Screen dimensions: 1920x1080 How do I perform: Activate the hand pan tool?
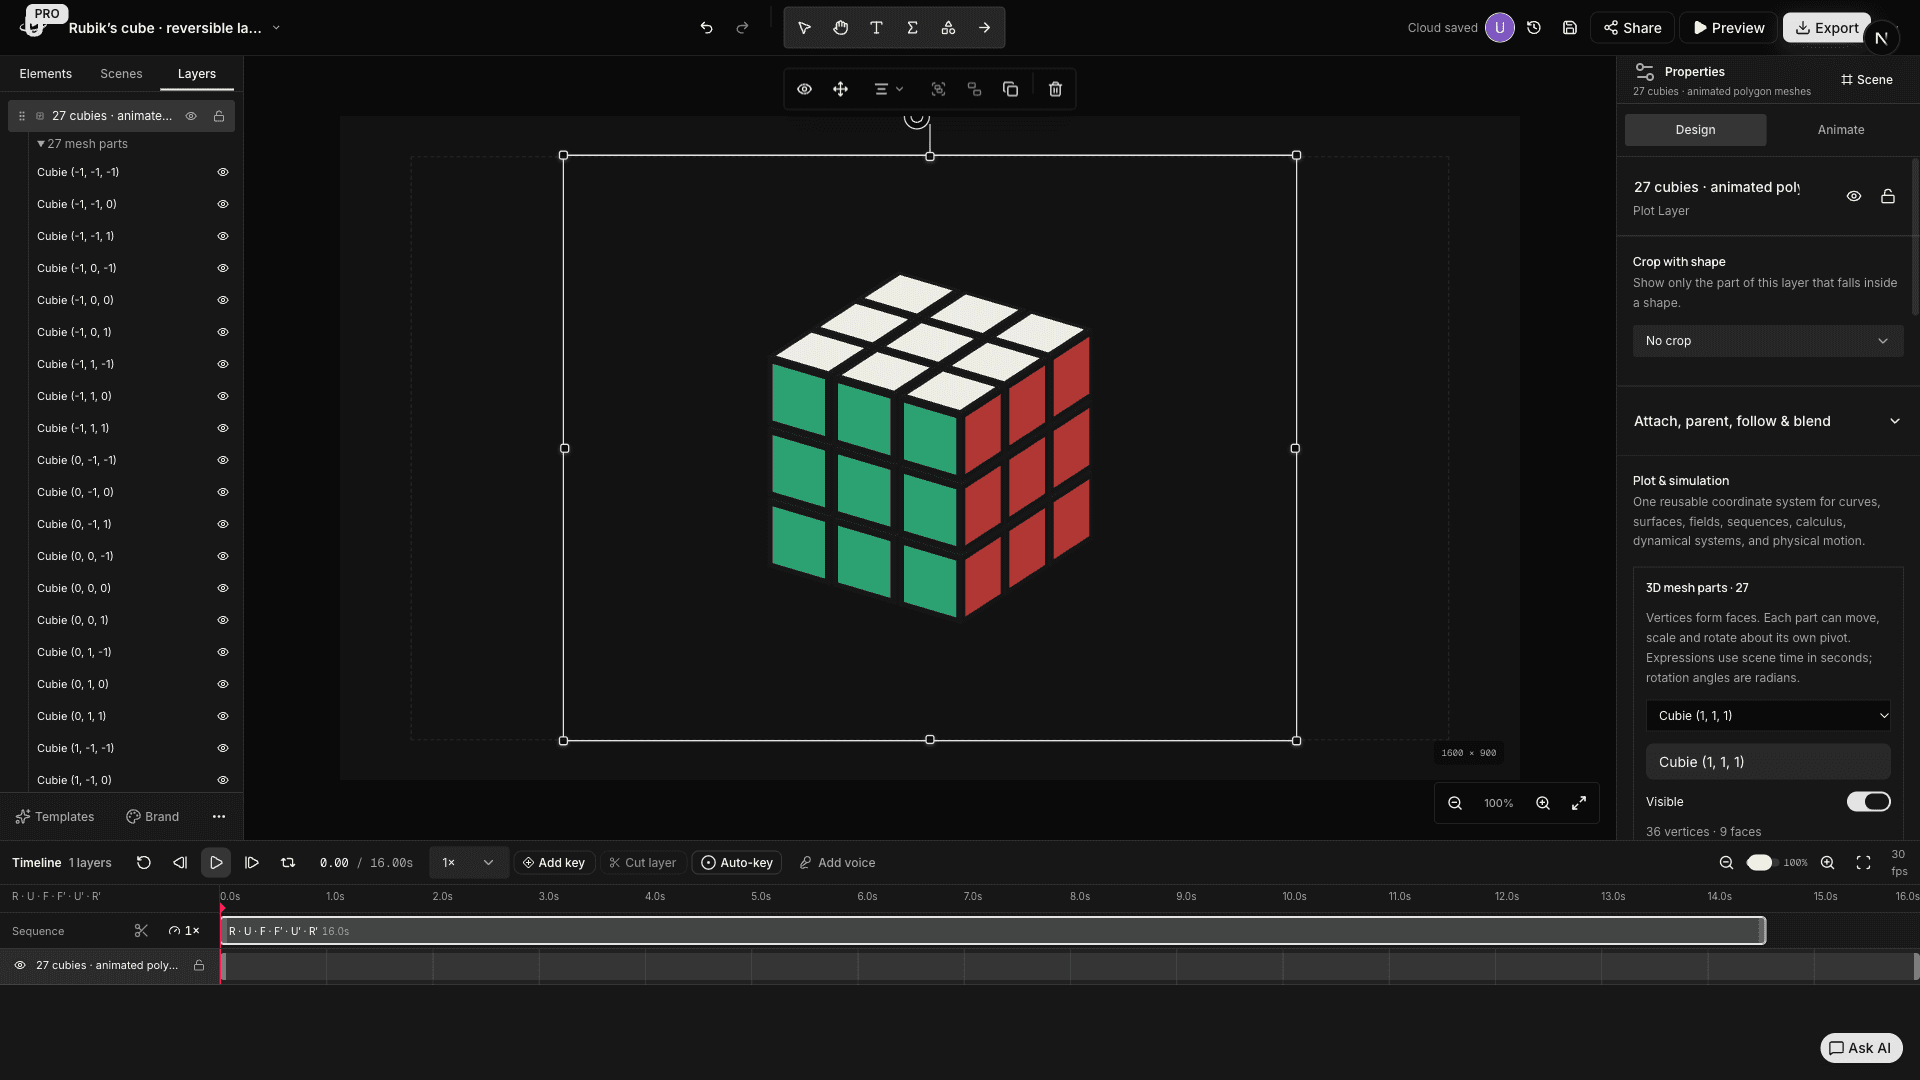(x=840, y=28)
